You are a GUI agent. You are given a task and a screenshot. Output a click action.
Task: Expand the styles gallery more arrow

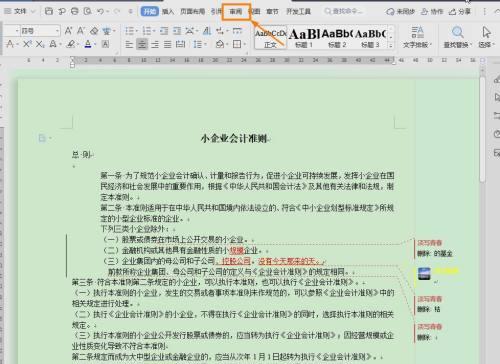click(x=391, y=45)
